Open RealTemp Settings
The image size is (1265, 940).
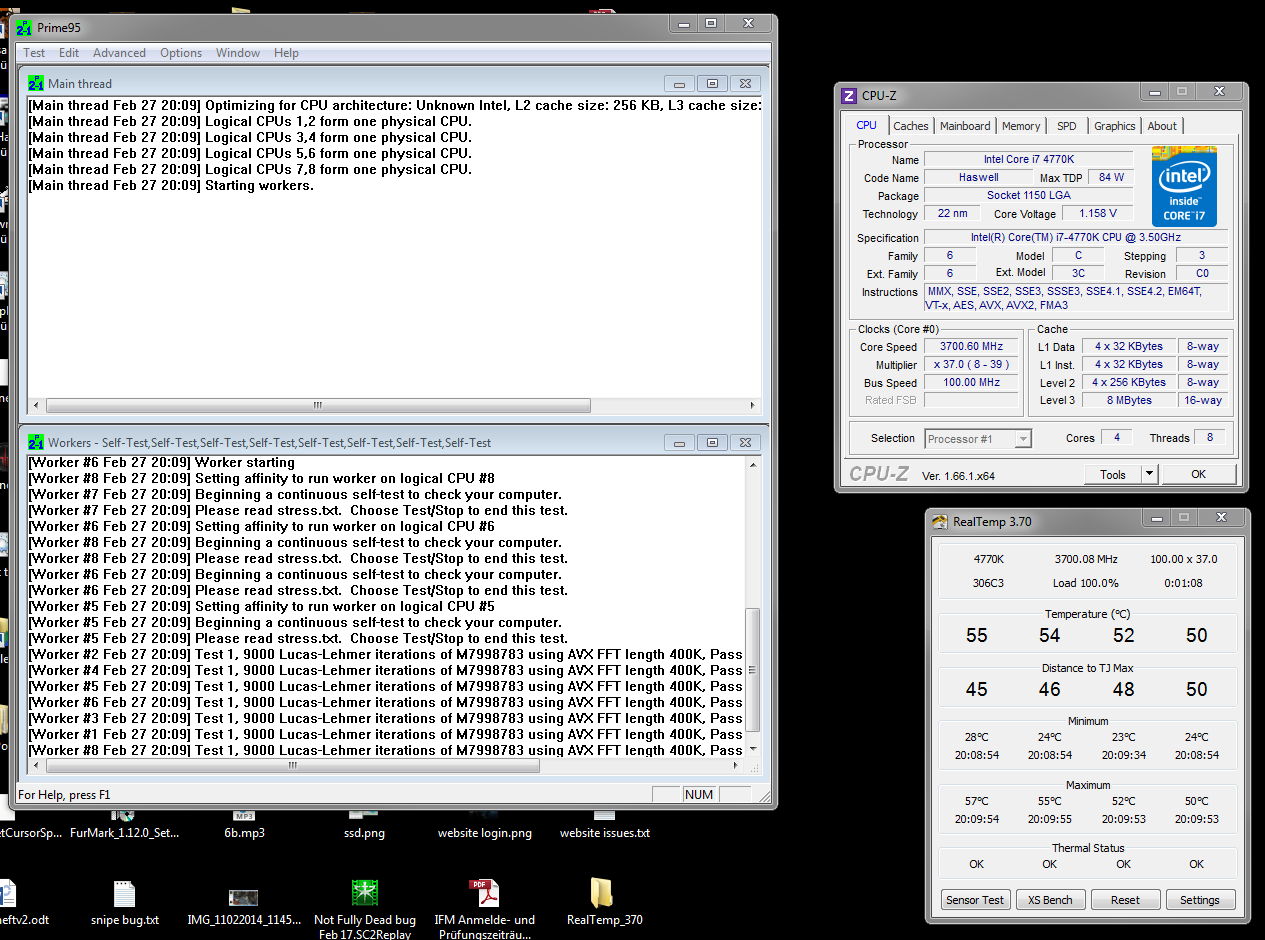click(x=1200, y=900)
